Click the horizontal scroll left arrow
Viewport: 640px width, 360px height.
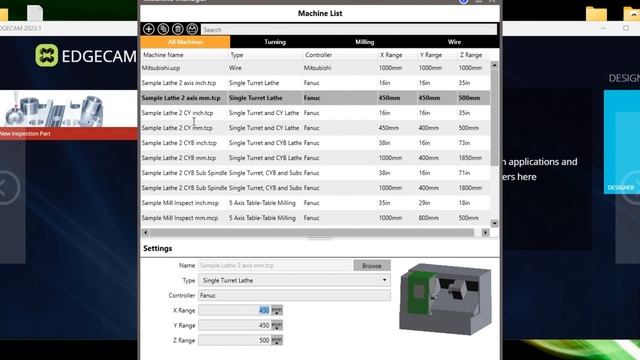pos(145,232)
